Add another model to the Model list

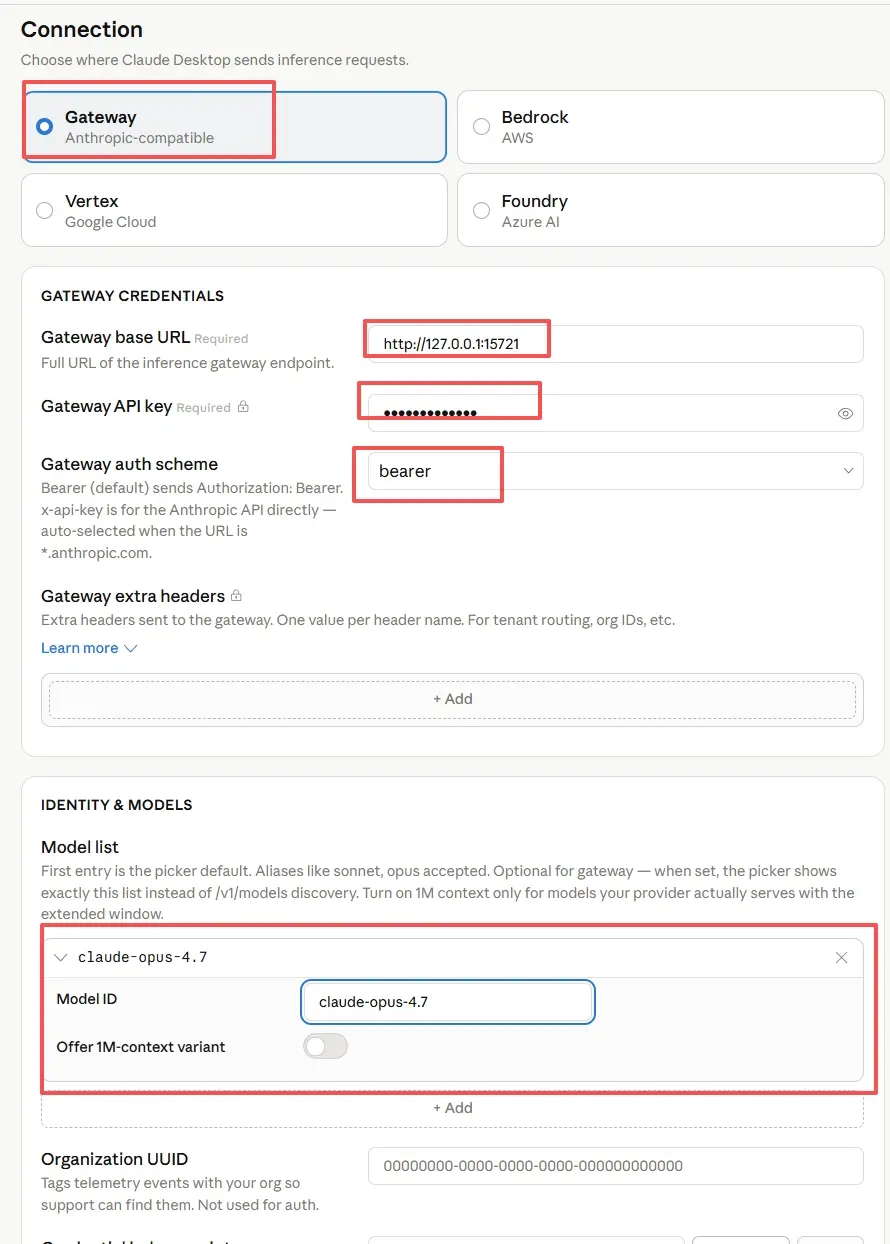pos(453,1108)
